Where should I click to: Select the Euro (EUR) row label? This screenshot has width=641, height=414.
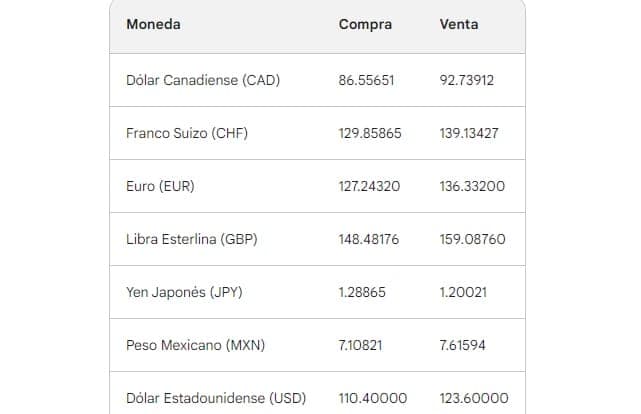tap(160, 186)
